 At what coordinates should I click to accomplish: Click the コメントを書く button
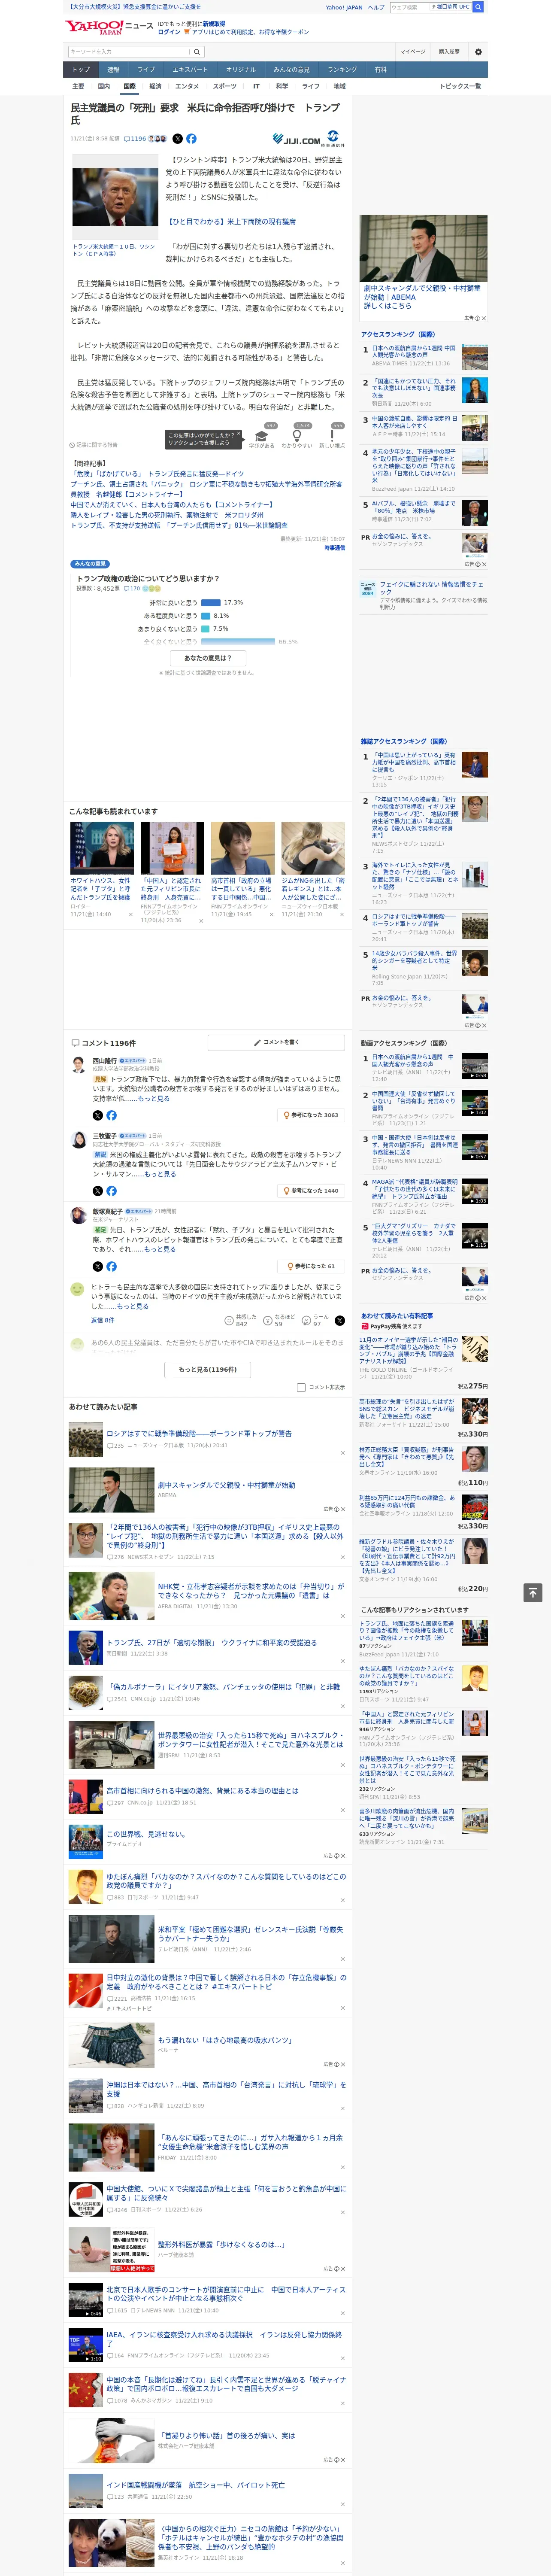click(277, 1042)
